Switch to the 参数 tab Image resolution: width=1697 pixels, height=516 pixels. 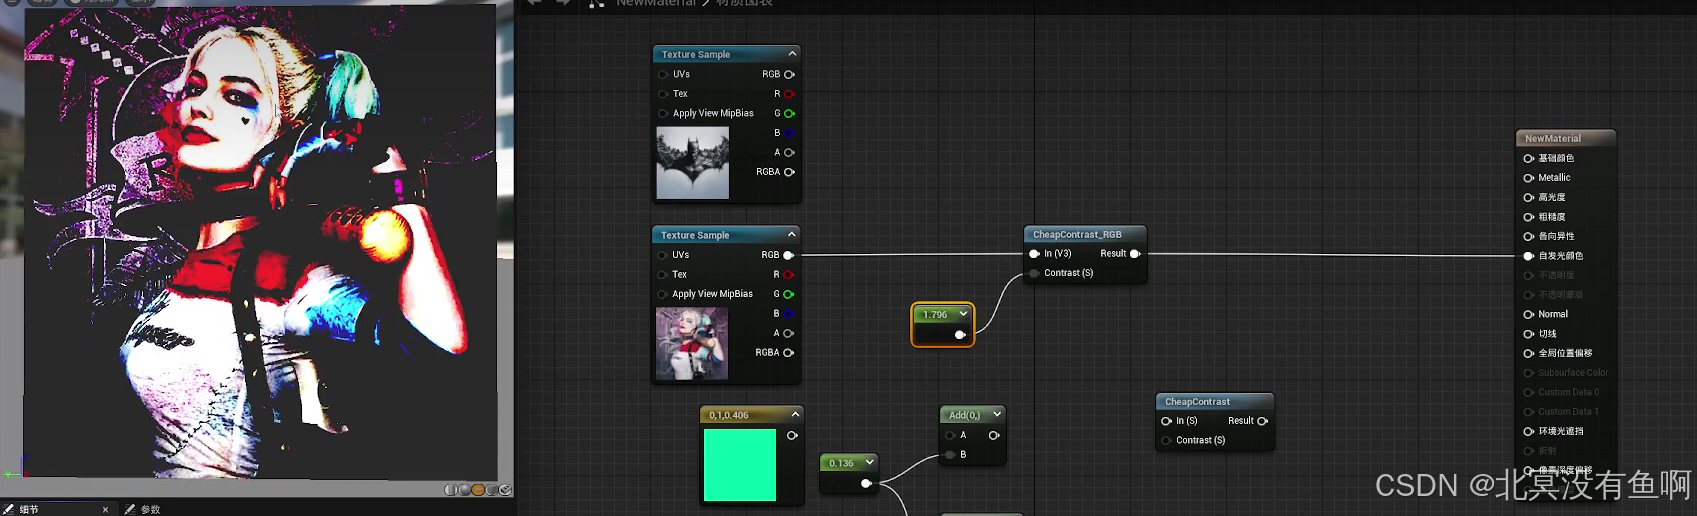(143, 509)
